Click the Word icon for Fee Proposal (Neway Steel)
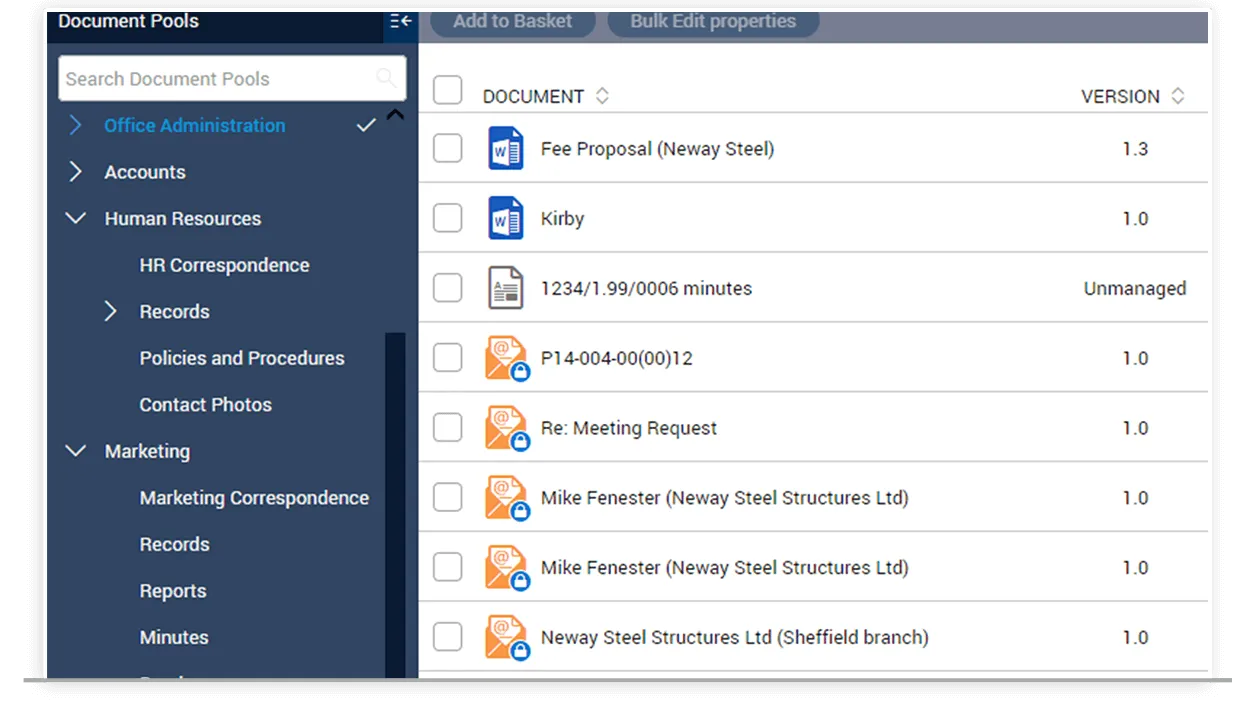This screenshot has width=1251, height=713. (x=506, y=149)
